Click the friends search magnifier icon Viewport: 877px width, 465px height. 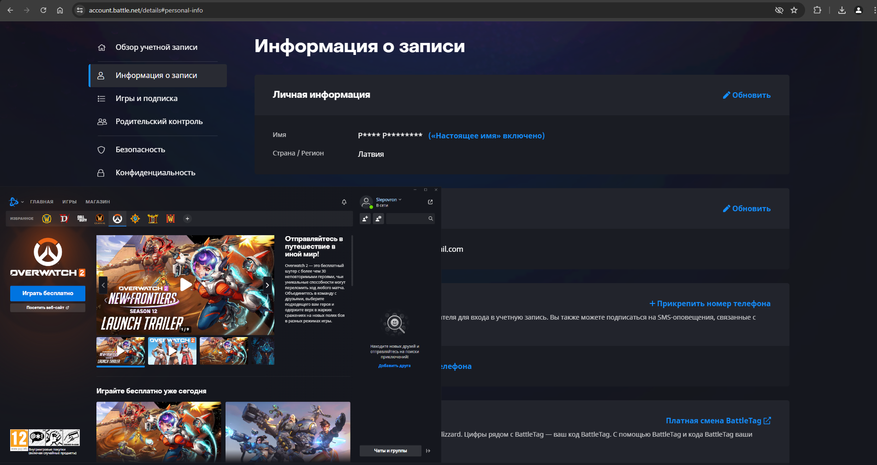(431, 219)
